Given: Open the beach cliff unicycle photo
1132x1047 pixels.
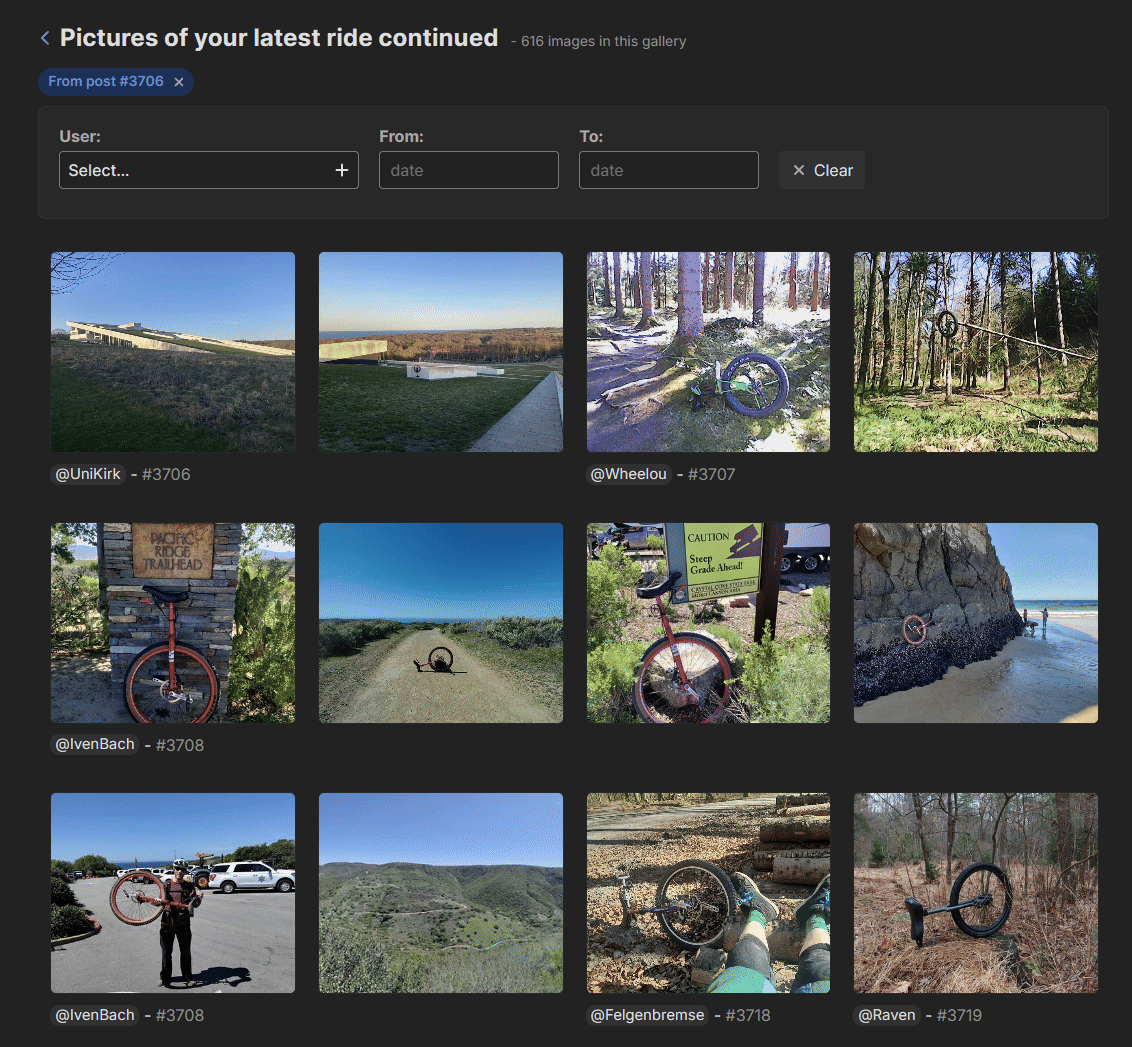Looking at the screenshot, I should click(975, 622).
